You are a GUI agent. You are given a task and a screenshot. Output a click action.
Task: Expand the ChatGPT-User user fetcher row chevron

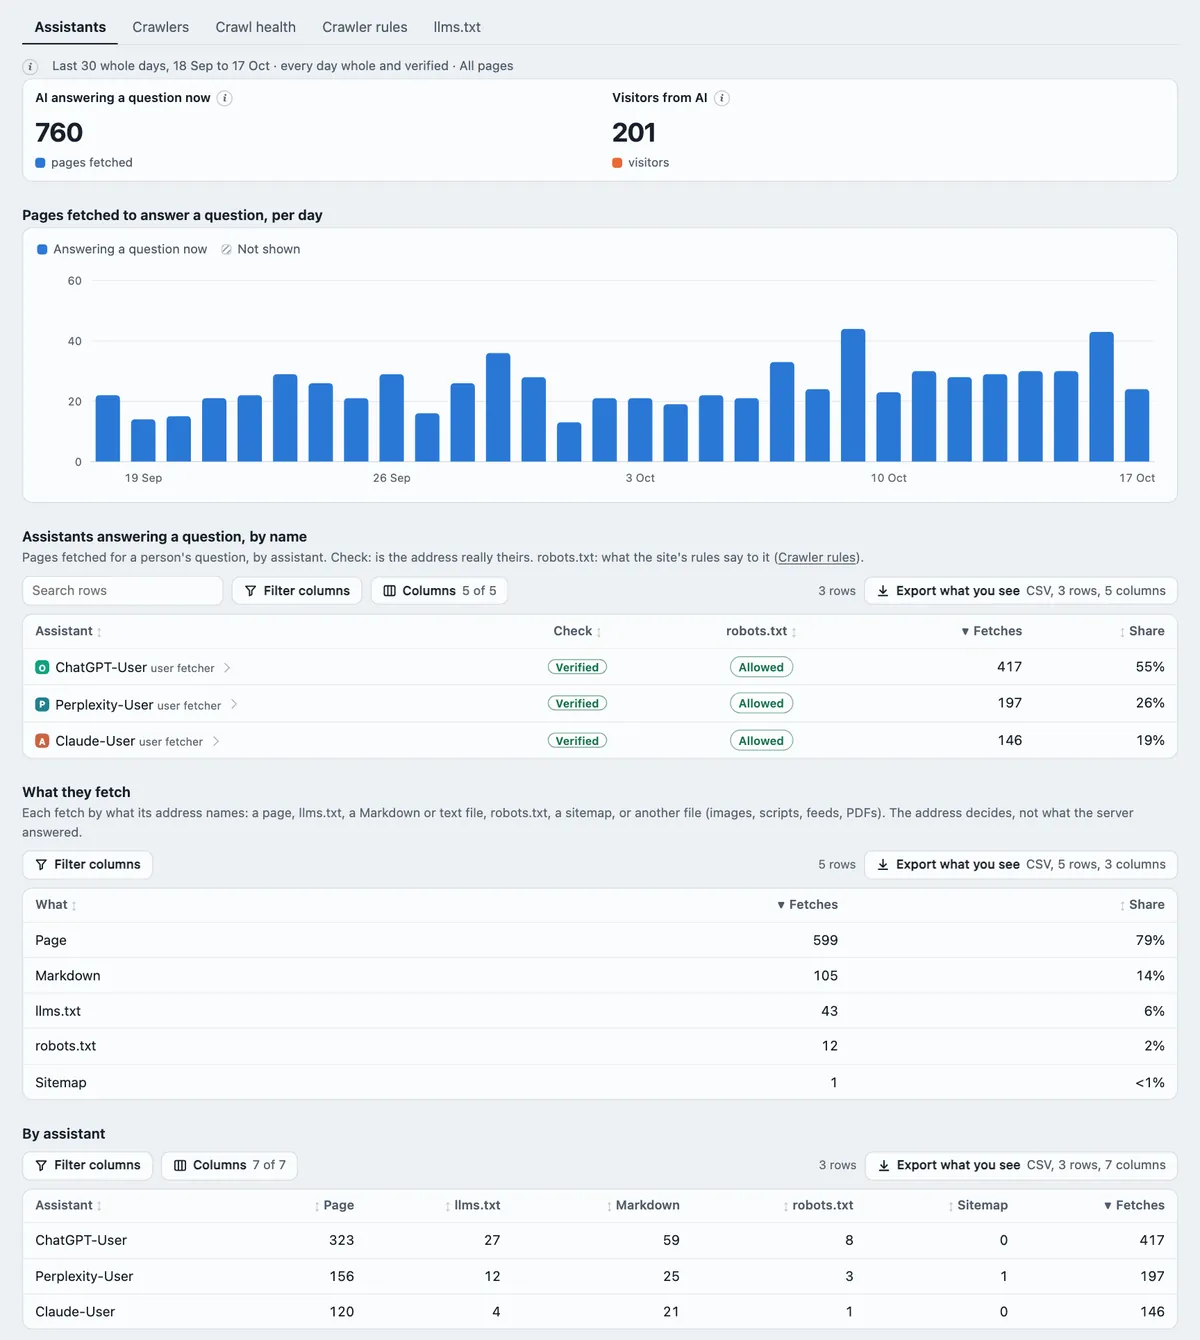point(227,667)
